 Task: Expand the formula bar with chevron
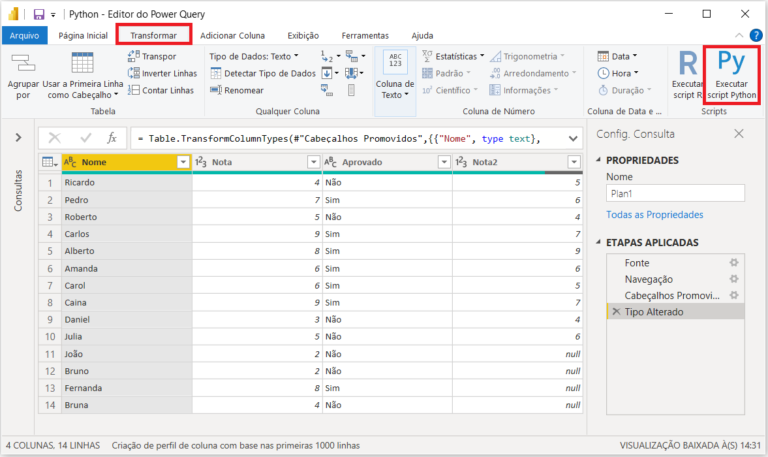pyautogui.click(x=572, y=137)
